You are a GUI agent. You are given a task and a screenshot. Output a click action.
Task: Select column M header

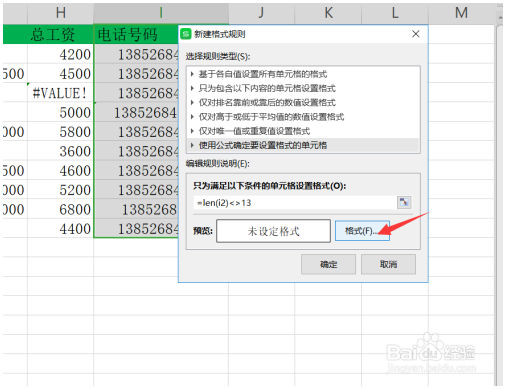(x=461, y=13)
